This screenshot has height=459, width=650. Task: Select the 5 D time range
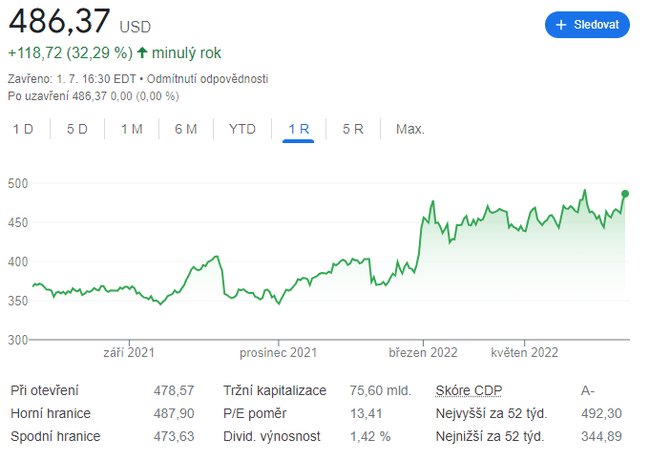77,129
